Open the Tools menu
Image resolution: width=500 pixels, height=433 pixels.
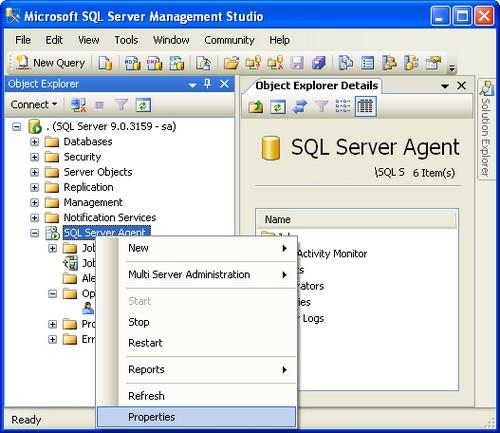(126, 40)
